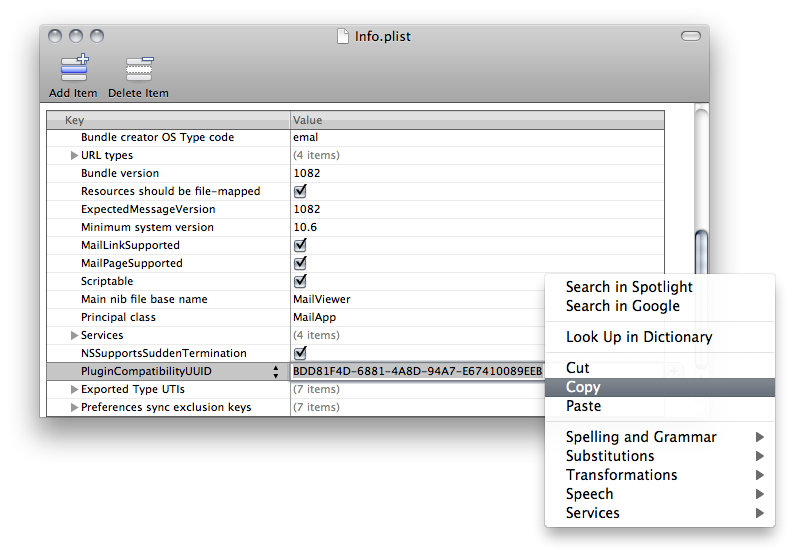The image size is (800, 550).
Task: Select the Bundle creator OS Type code row
Action: click(x=355, y=137)
